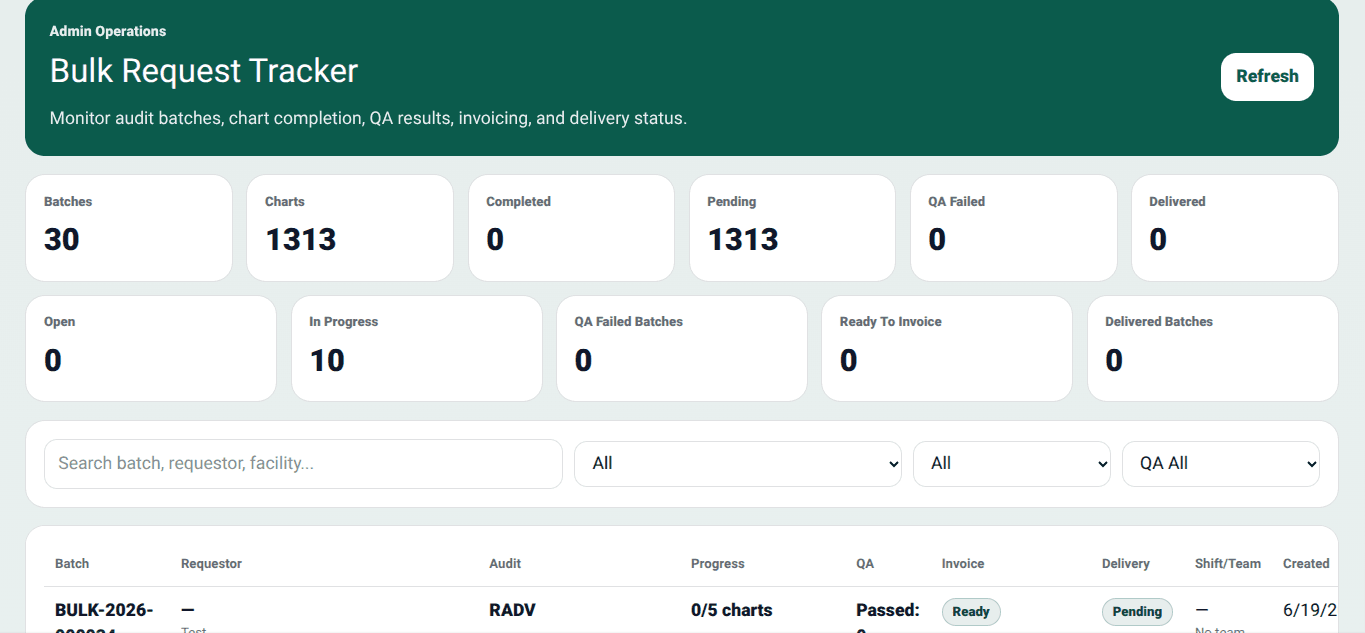This screenshot has width=1365, height=633.
Task: Click the Audit column header
Action: click(x=505, y=564)
